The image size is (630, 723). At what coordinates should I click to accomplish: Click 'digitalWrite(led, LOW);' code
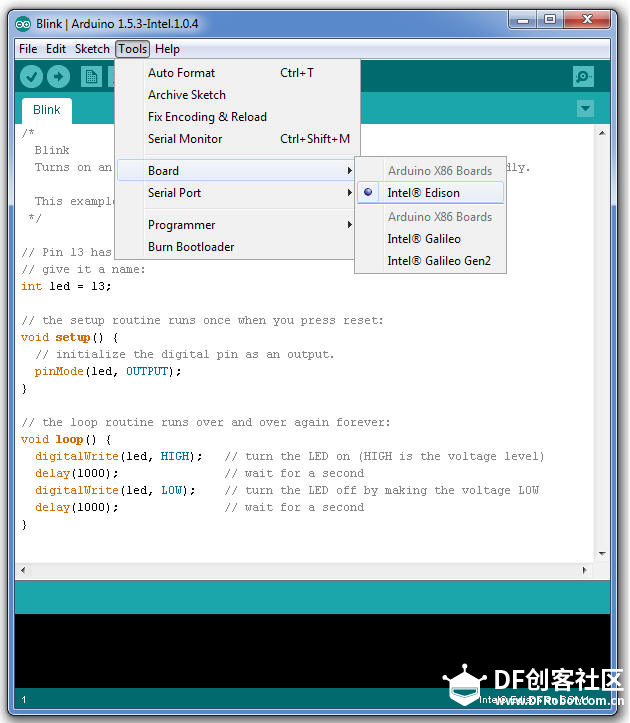115,491
